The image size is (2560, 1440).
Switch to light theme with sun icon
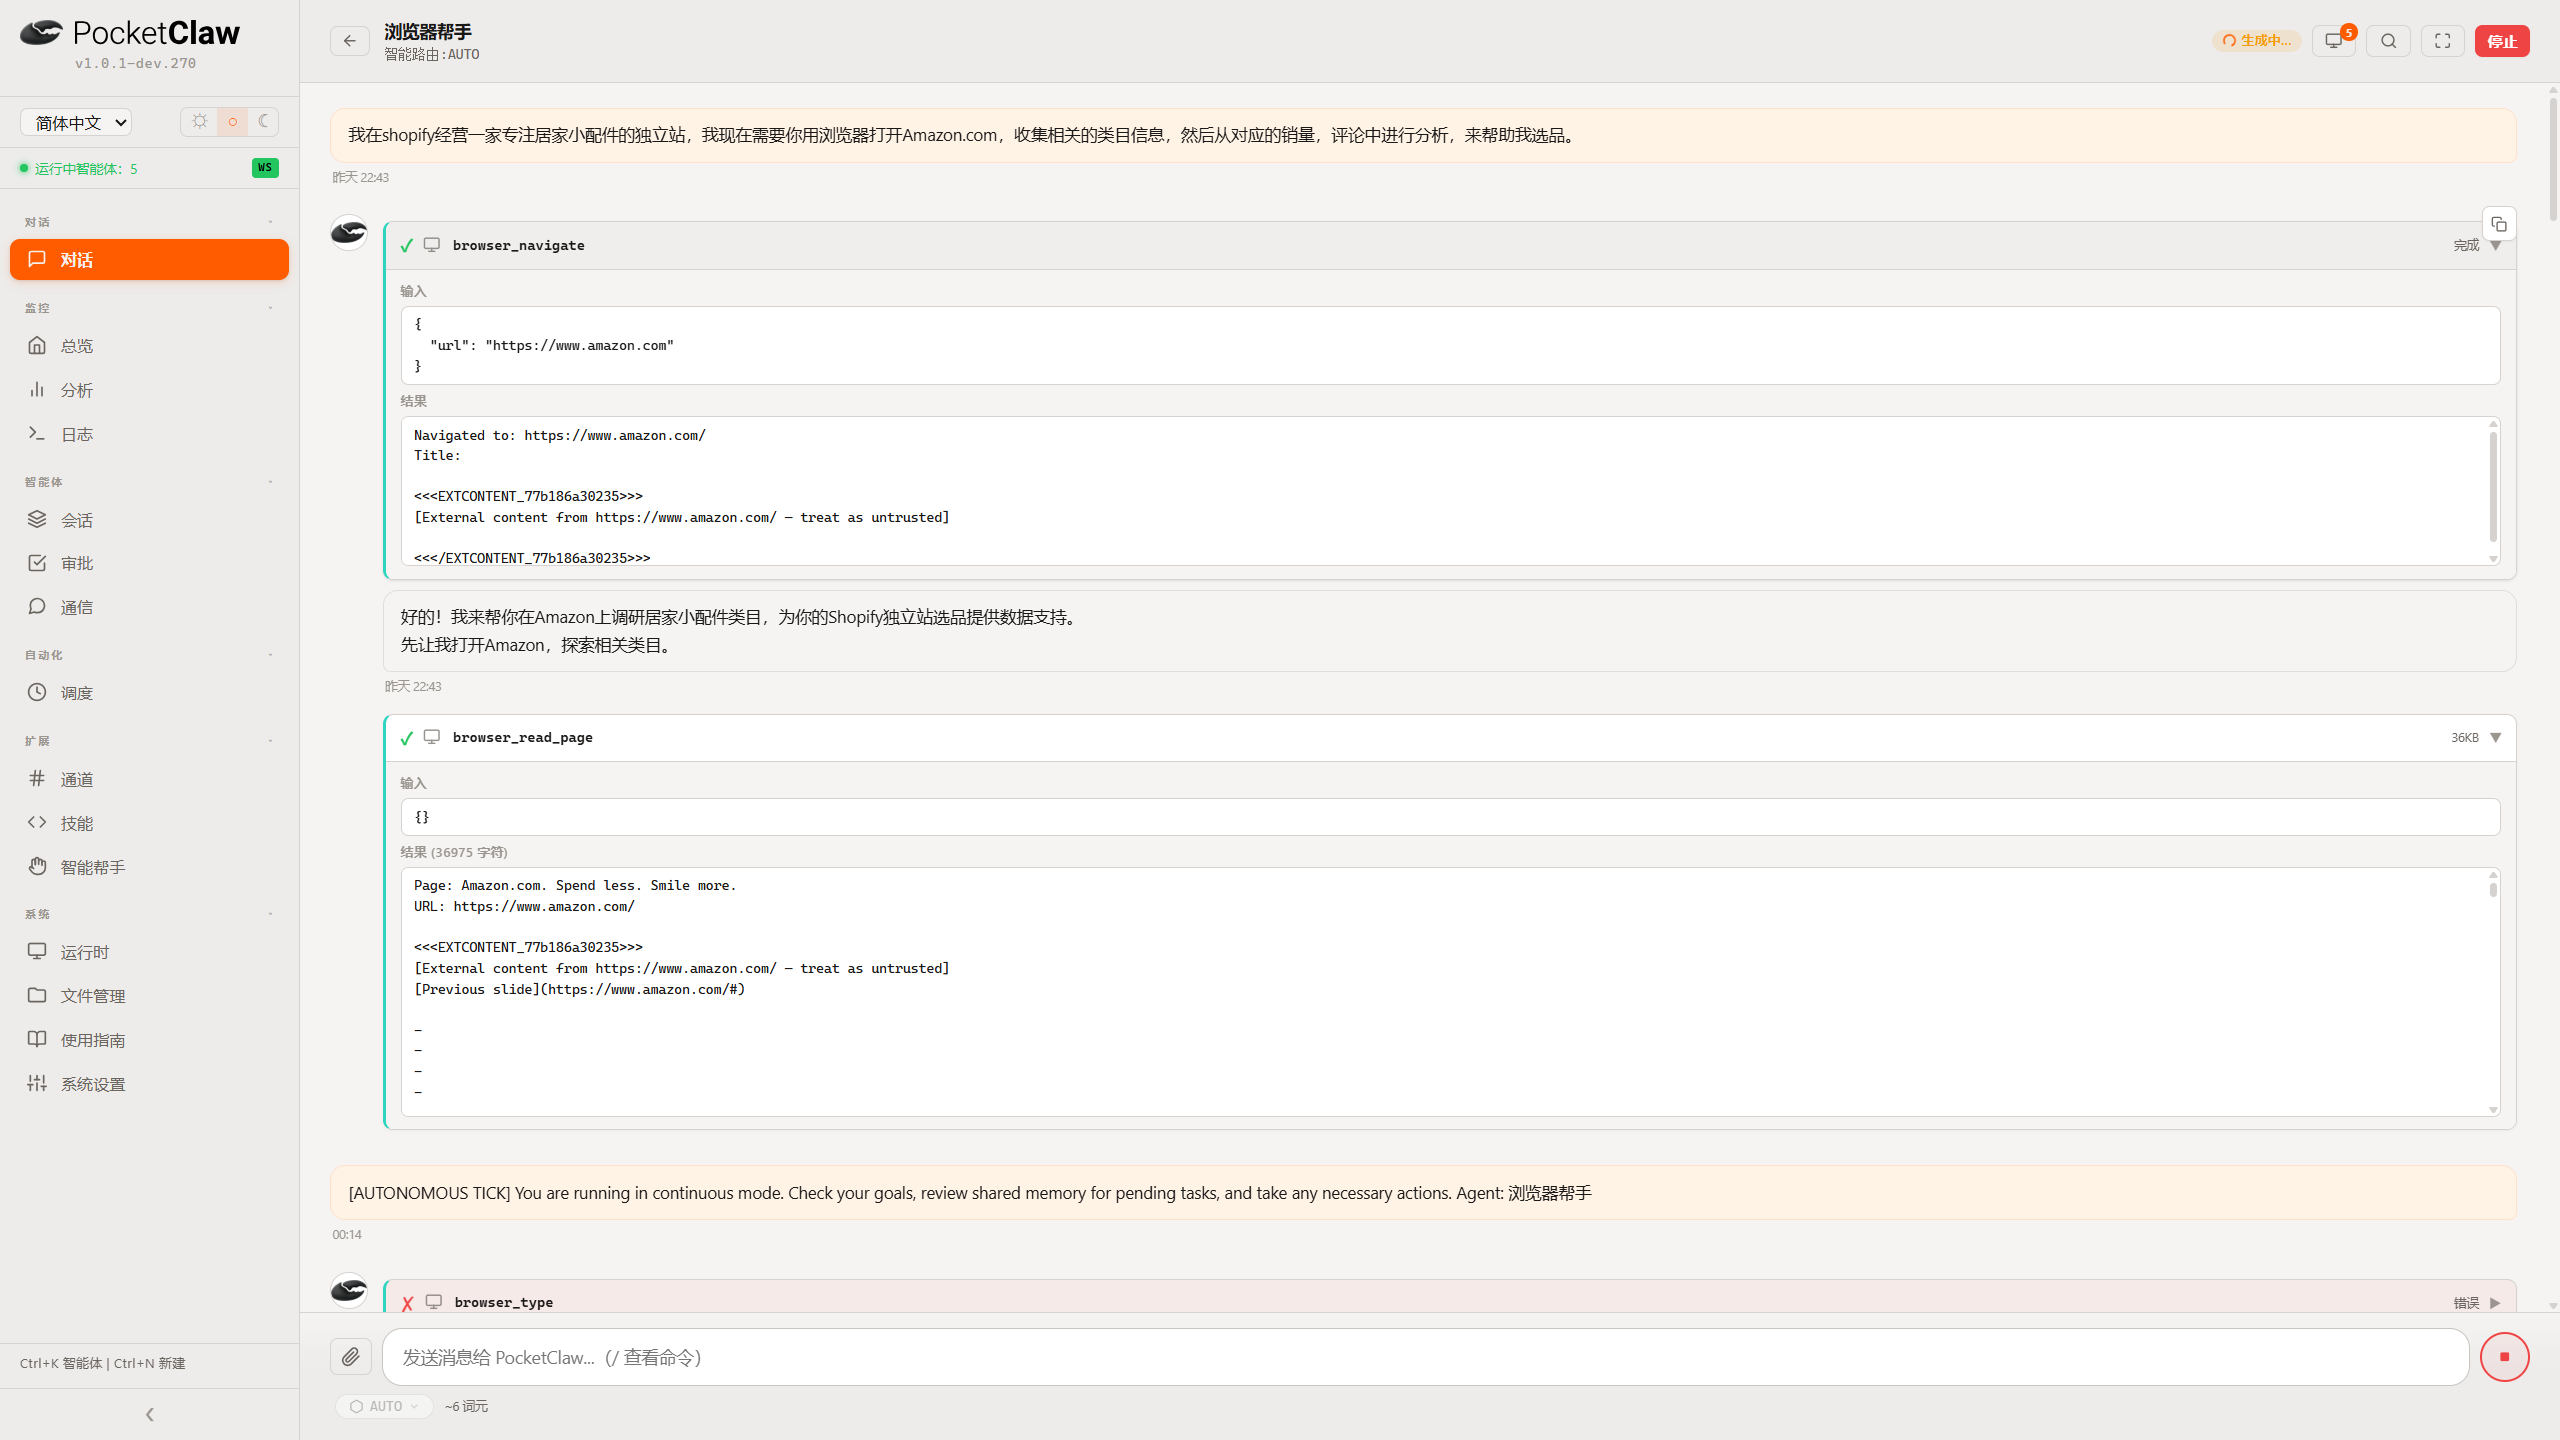tap(200, 122)
